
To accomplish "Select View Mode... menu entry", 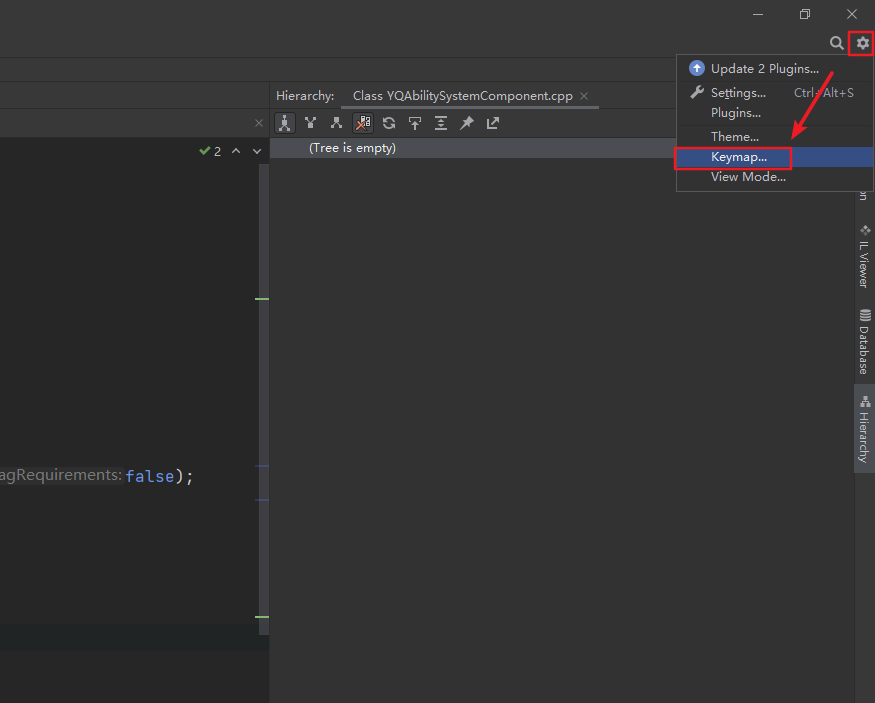I will tap(775, 177).
